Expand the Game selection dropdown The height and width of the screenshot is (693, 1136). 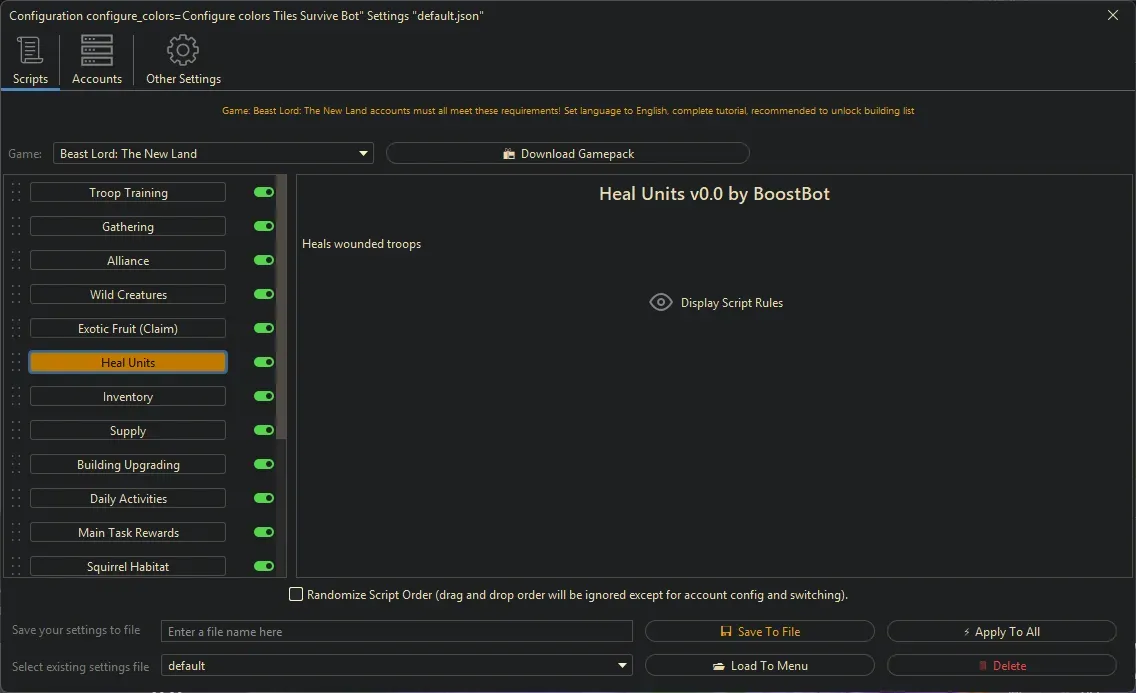click(363, 153)
